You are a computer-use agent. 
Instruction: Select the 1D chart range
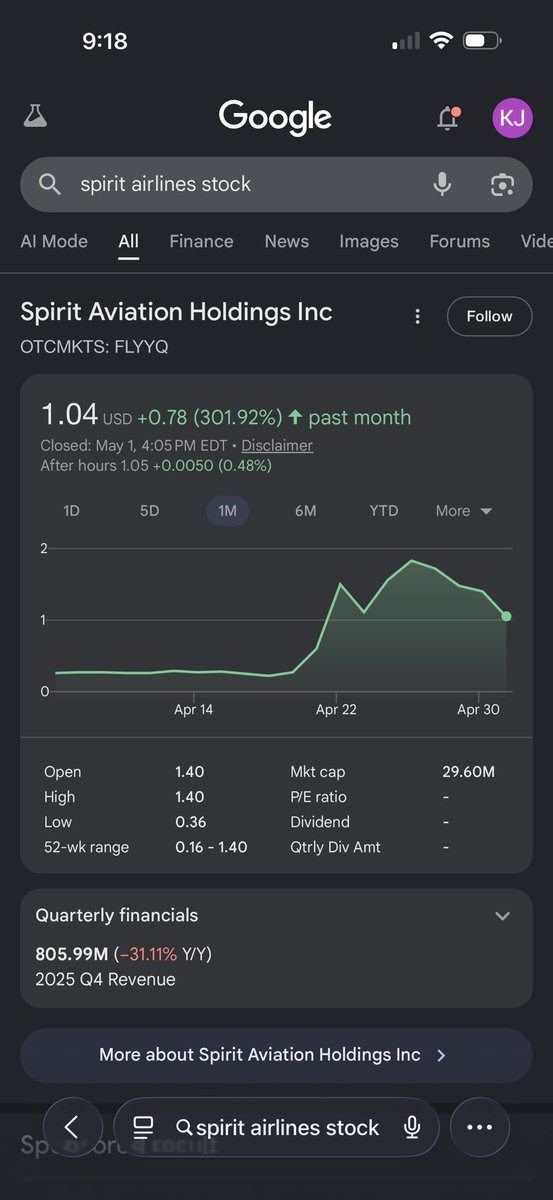pyautogui.click(x=71, y=511)
